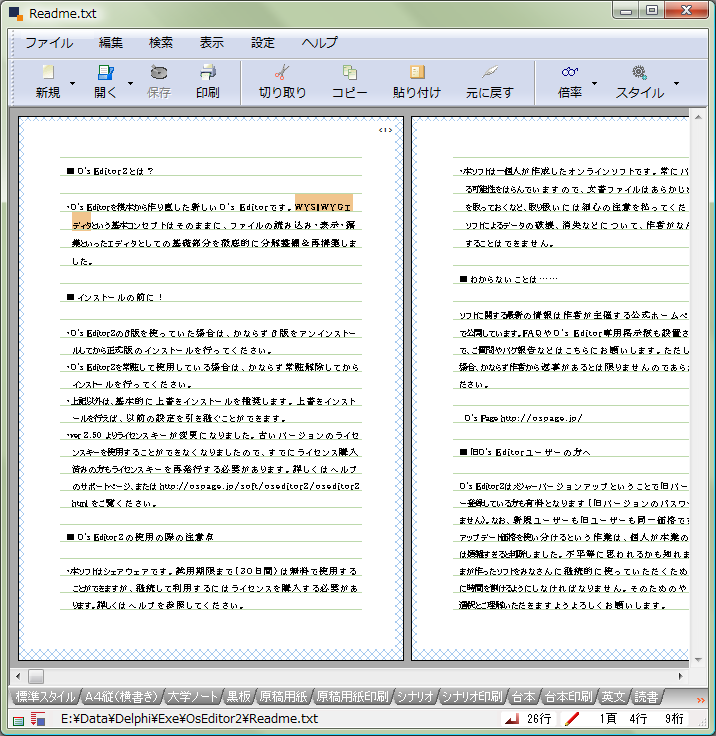Click the heading ■ わからないことは……

pos(508,279)
